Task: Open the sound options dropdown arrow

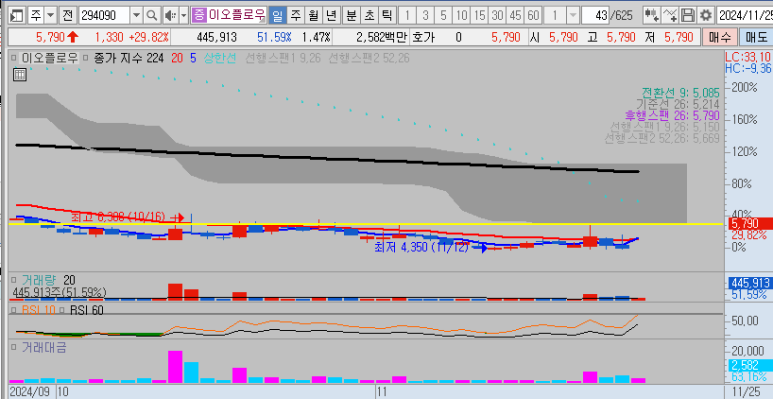Action: click(184, 15)
